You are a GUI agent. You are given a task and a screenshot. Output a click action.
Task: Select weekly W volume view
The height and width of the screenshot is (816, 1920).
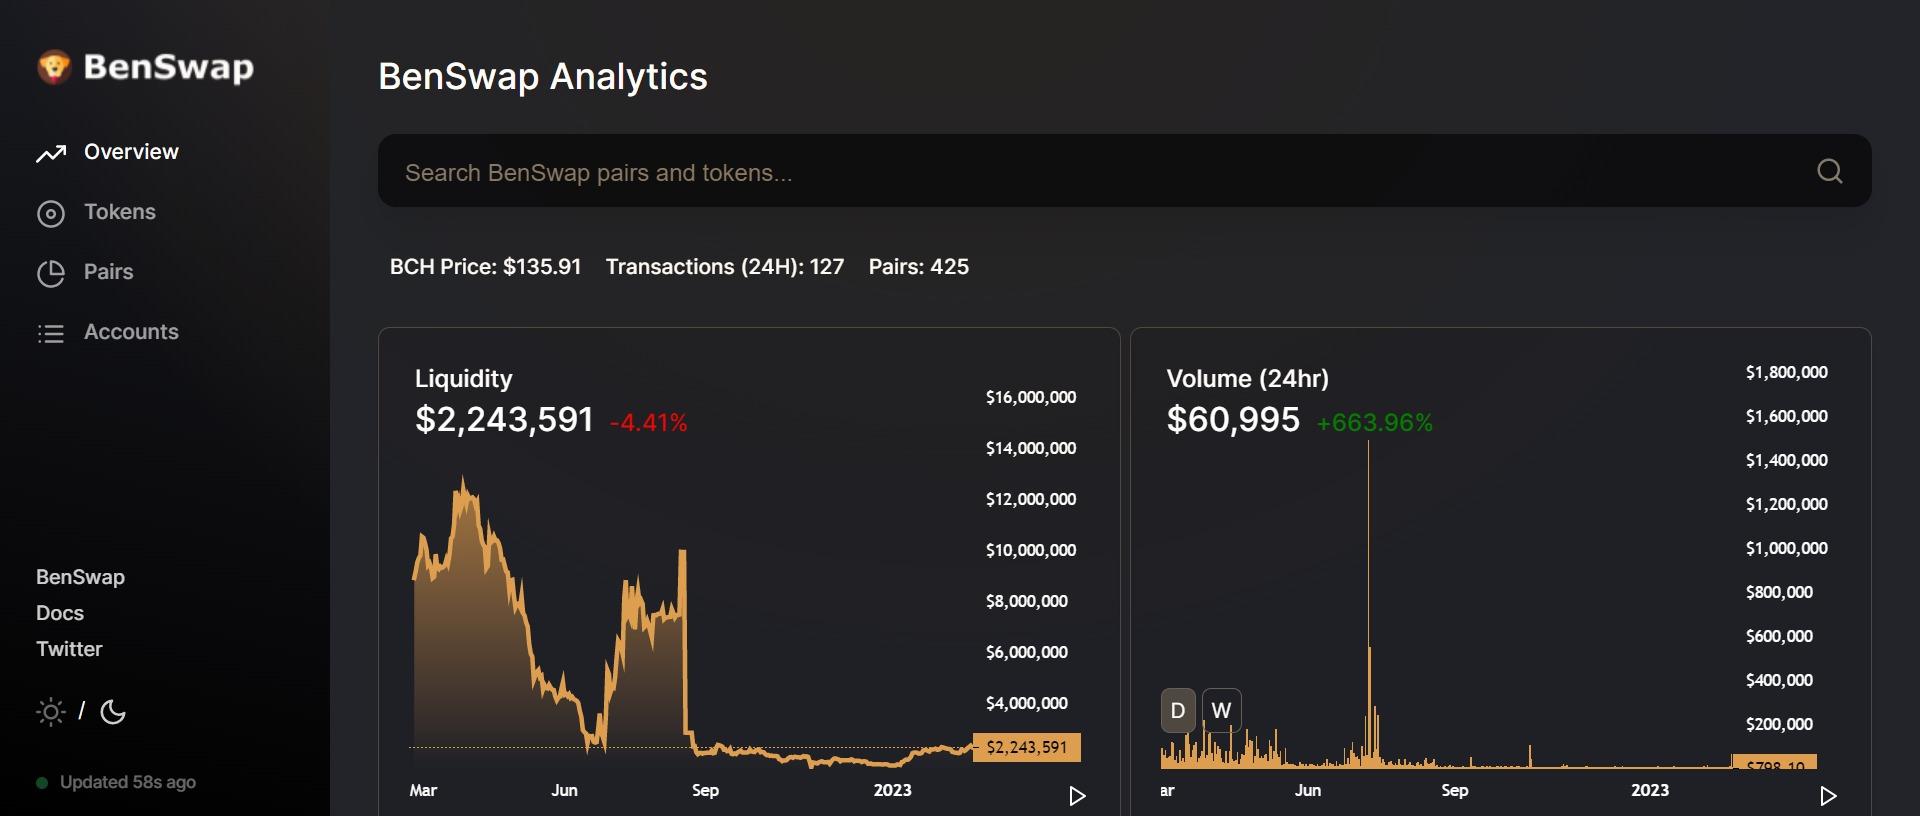1221,711
